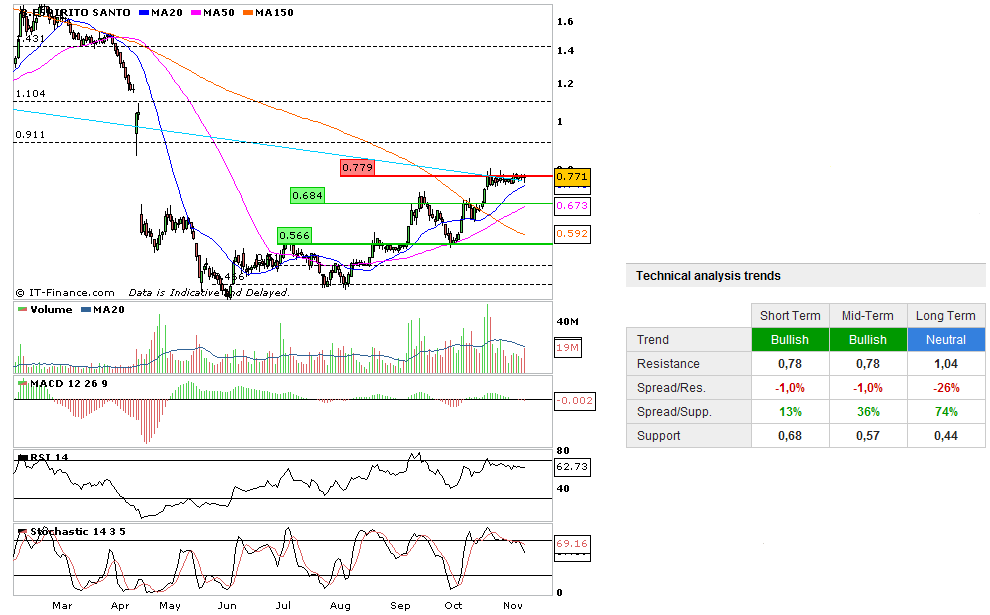This screenshot has height=615, width=990.
Task: Select the green 0.566 support label
Action: point(294,236)
